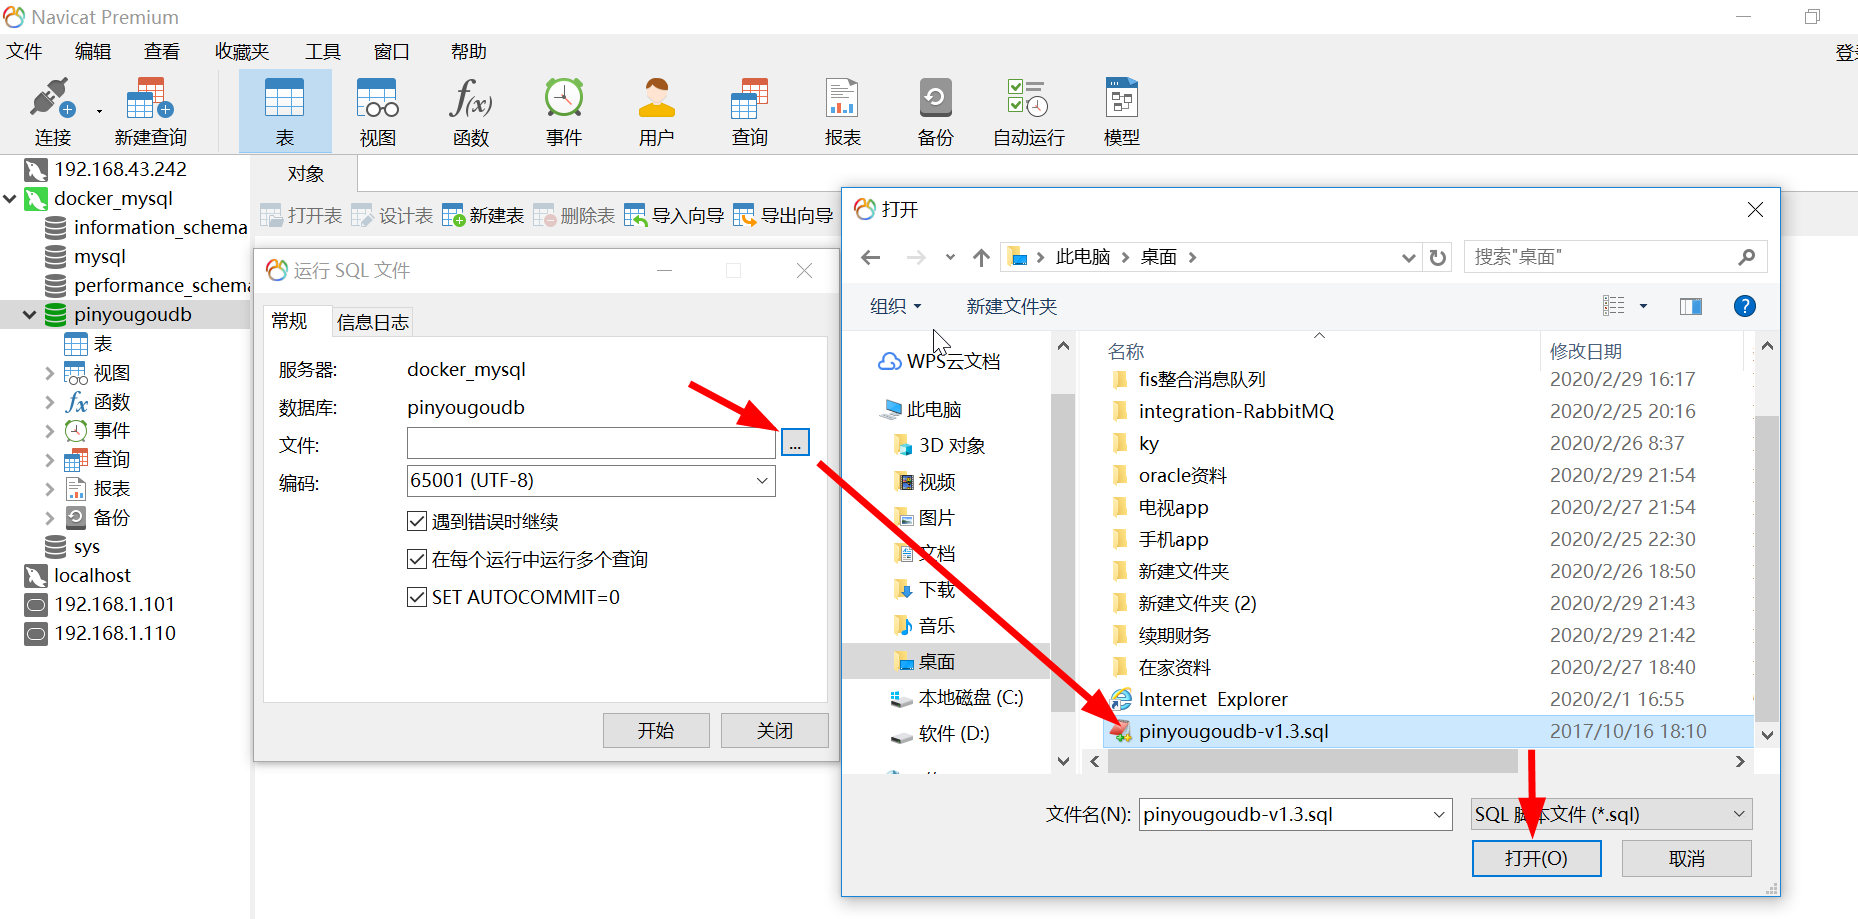Open the View (视图) toolbar icon

tap(378, 111)
